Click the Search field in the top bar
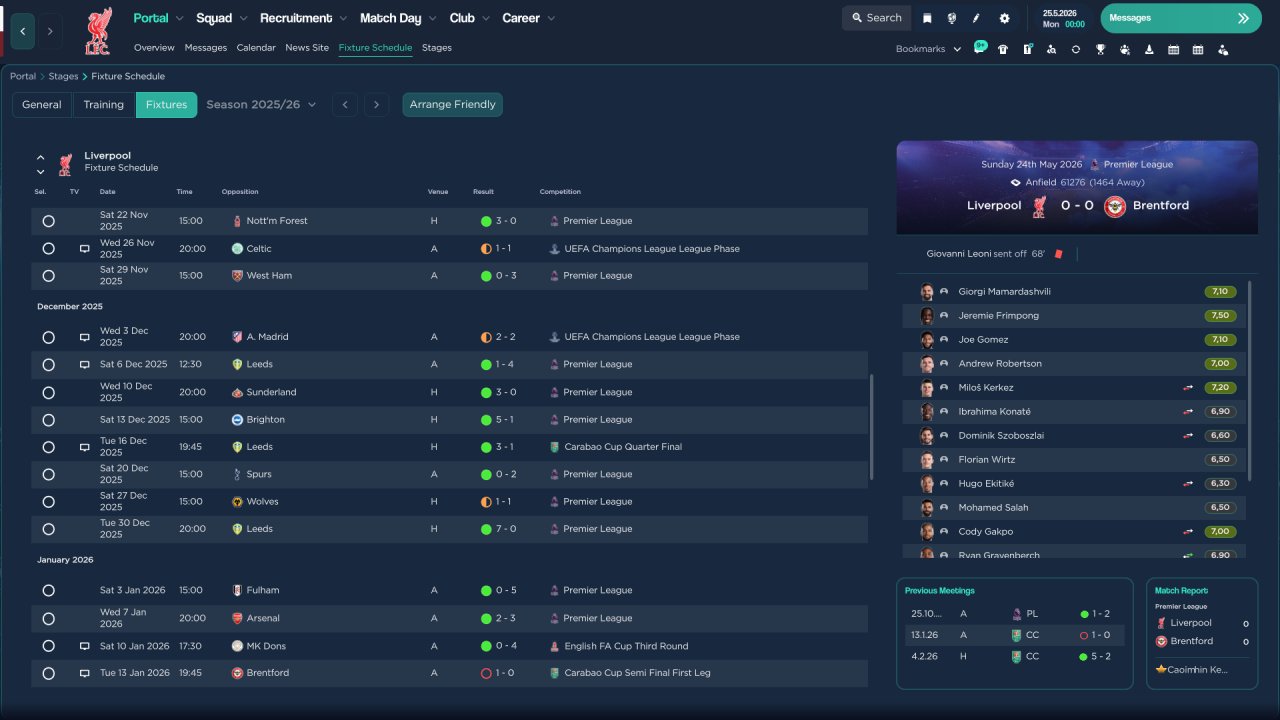 [x=877, y=18]
